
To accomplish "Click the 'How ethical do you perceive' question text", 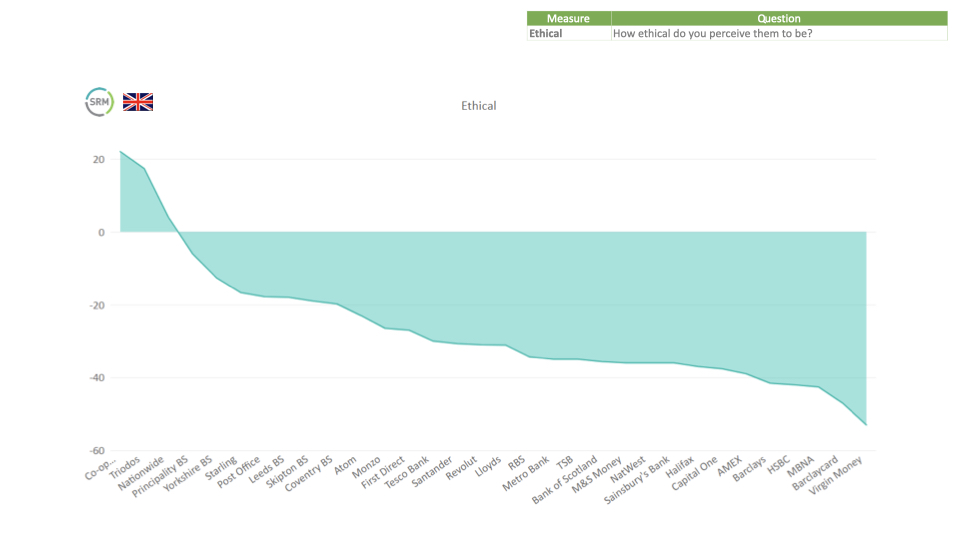I will pyautogui.click(x=712, y=33).
